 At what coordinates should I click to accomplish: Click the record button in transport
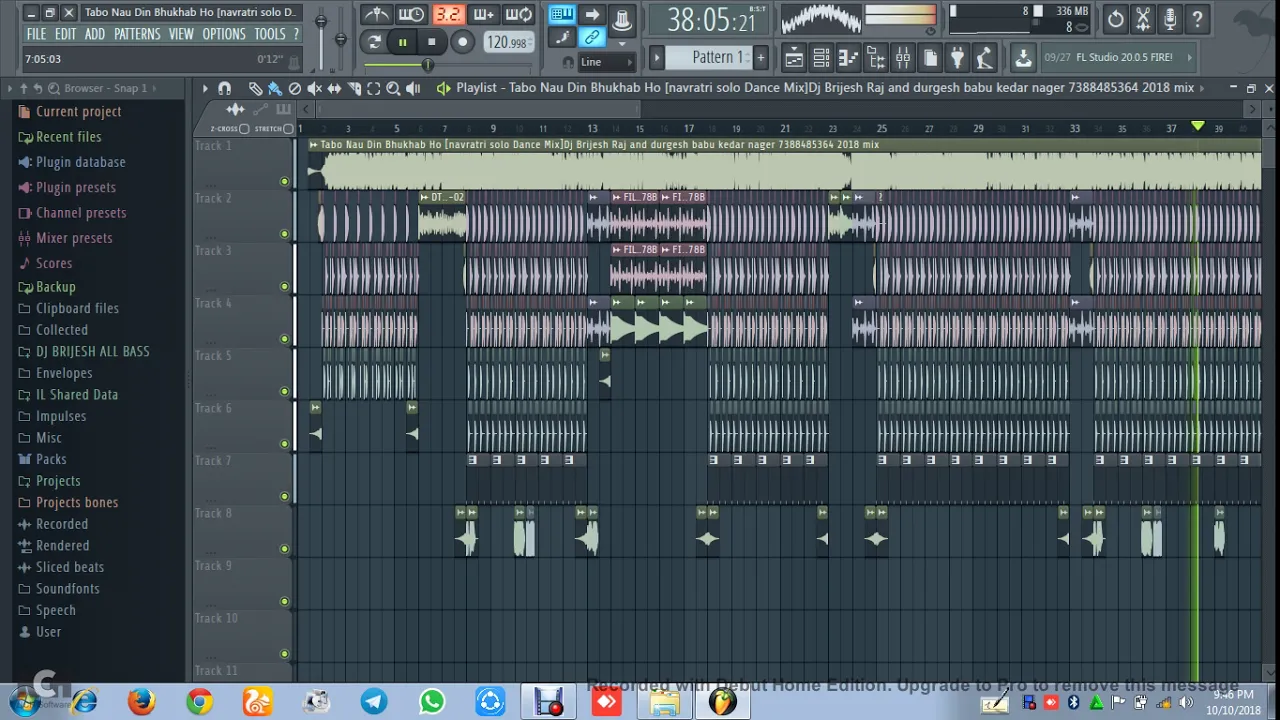pyautogui.click(x=462, y=42)
